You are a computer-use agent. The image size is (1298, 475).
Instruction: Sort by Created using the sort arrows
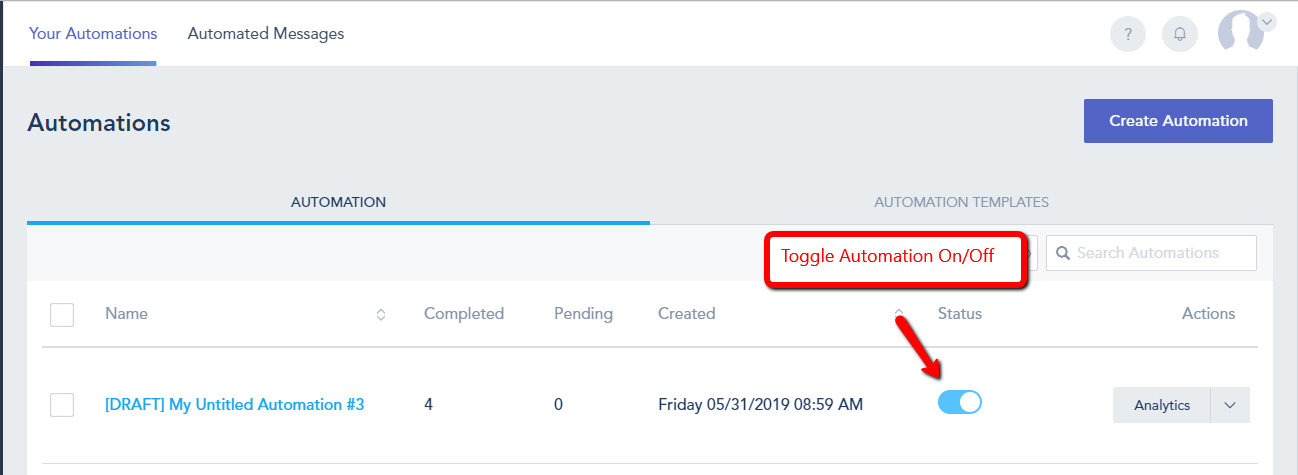pos(899,314)
